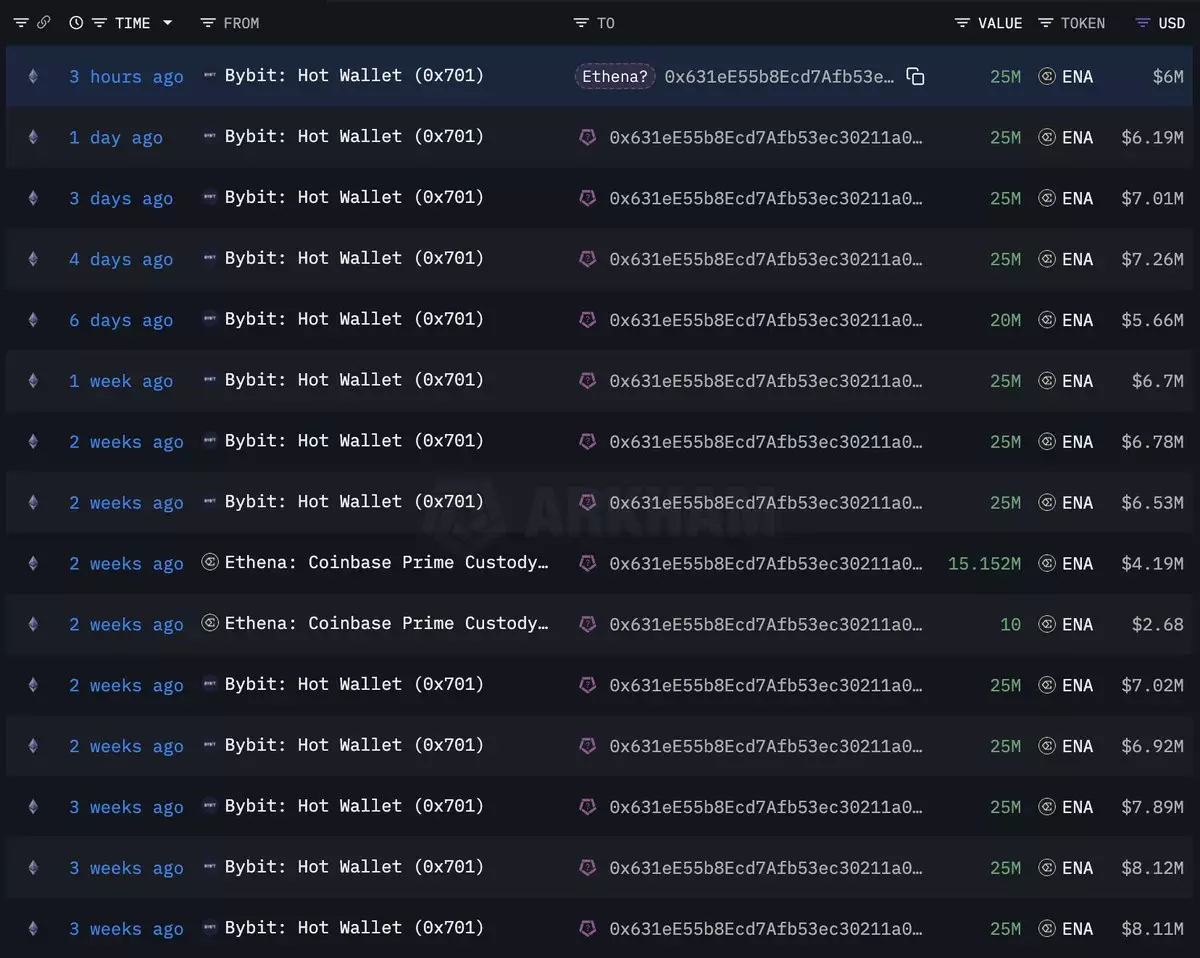Open the TO column filter
Image resolution: width=1200 pixels, height=958 pixels.
(x=581, y=23)
